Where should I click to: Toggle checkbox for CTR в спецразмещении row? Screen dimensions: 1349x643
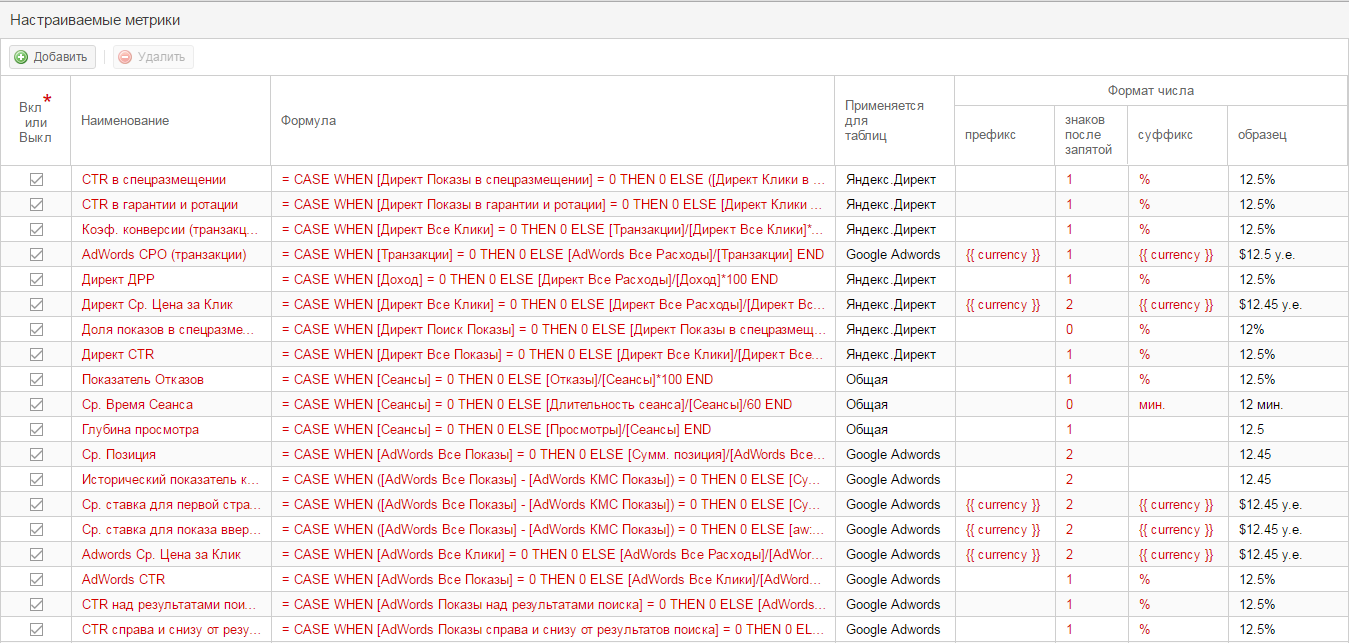[36, 180]
